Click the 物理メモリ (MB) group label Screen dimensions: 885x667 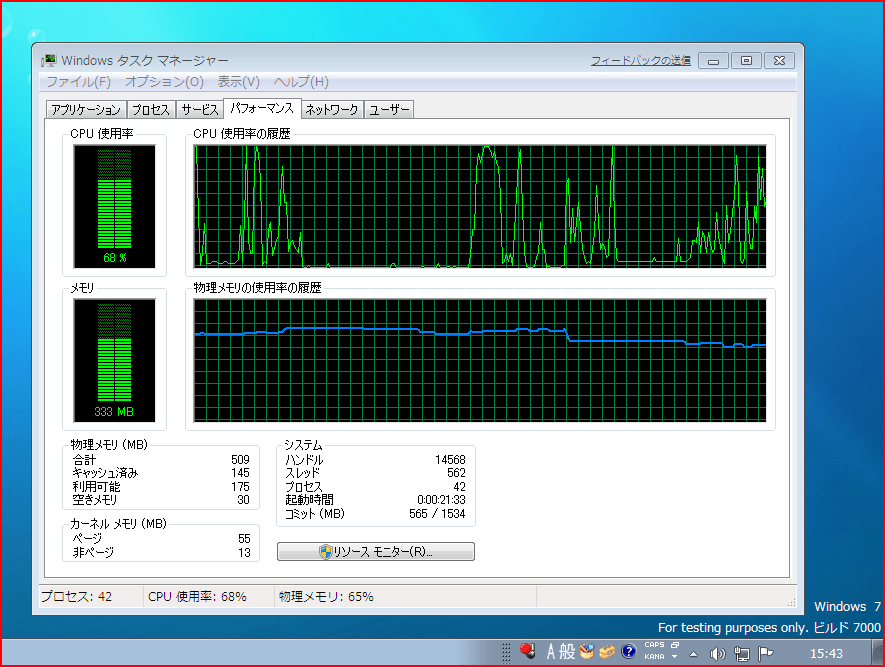pos(109,445)
